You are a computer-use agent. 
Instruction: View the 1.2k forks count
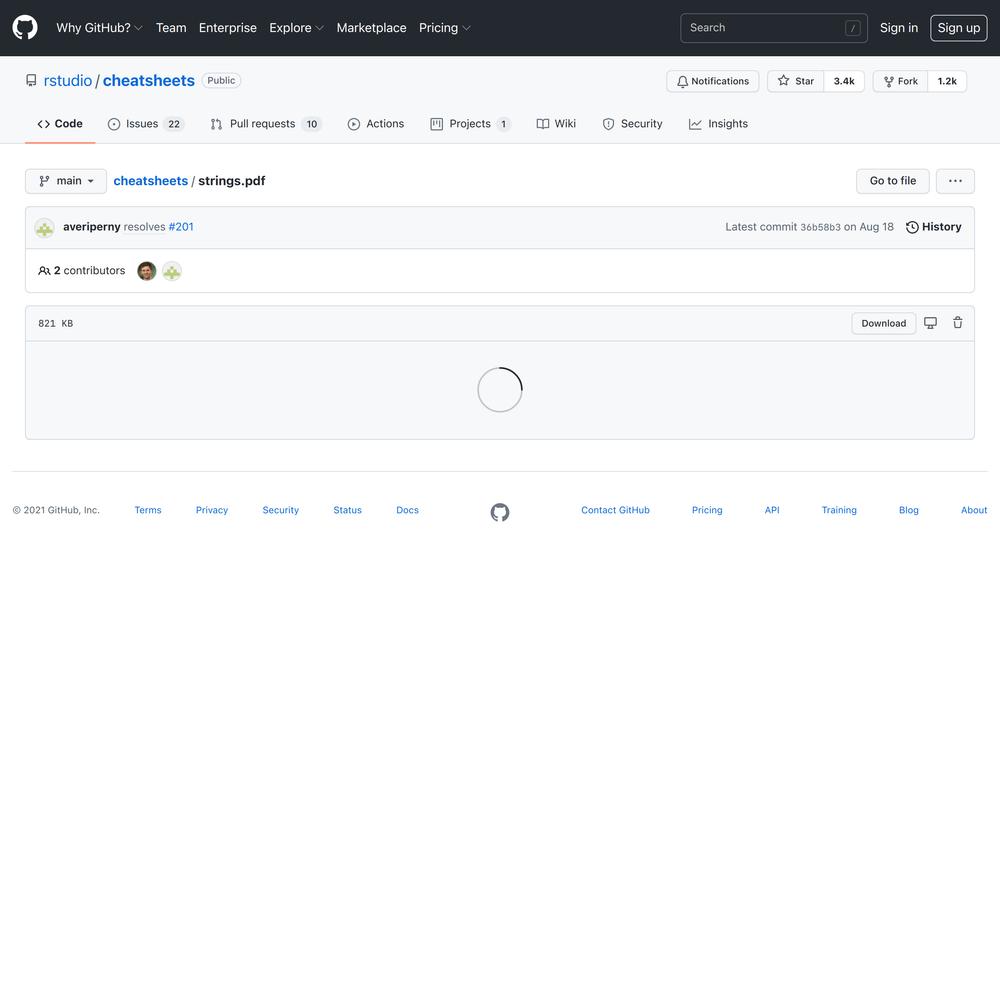click(947, 82)
